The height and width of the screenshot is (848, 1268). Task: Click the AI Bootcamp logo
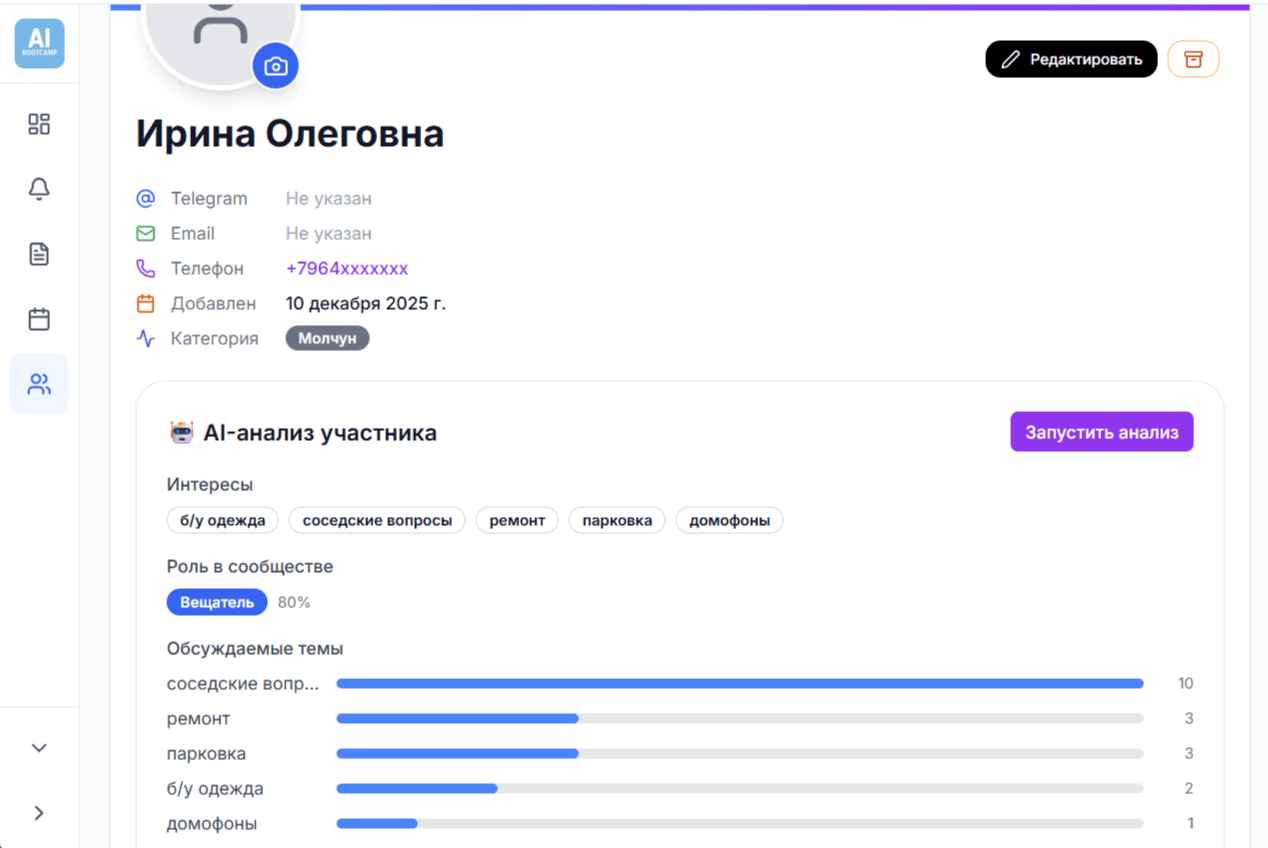pyautogui.click(x=38, y=43)
